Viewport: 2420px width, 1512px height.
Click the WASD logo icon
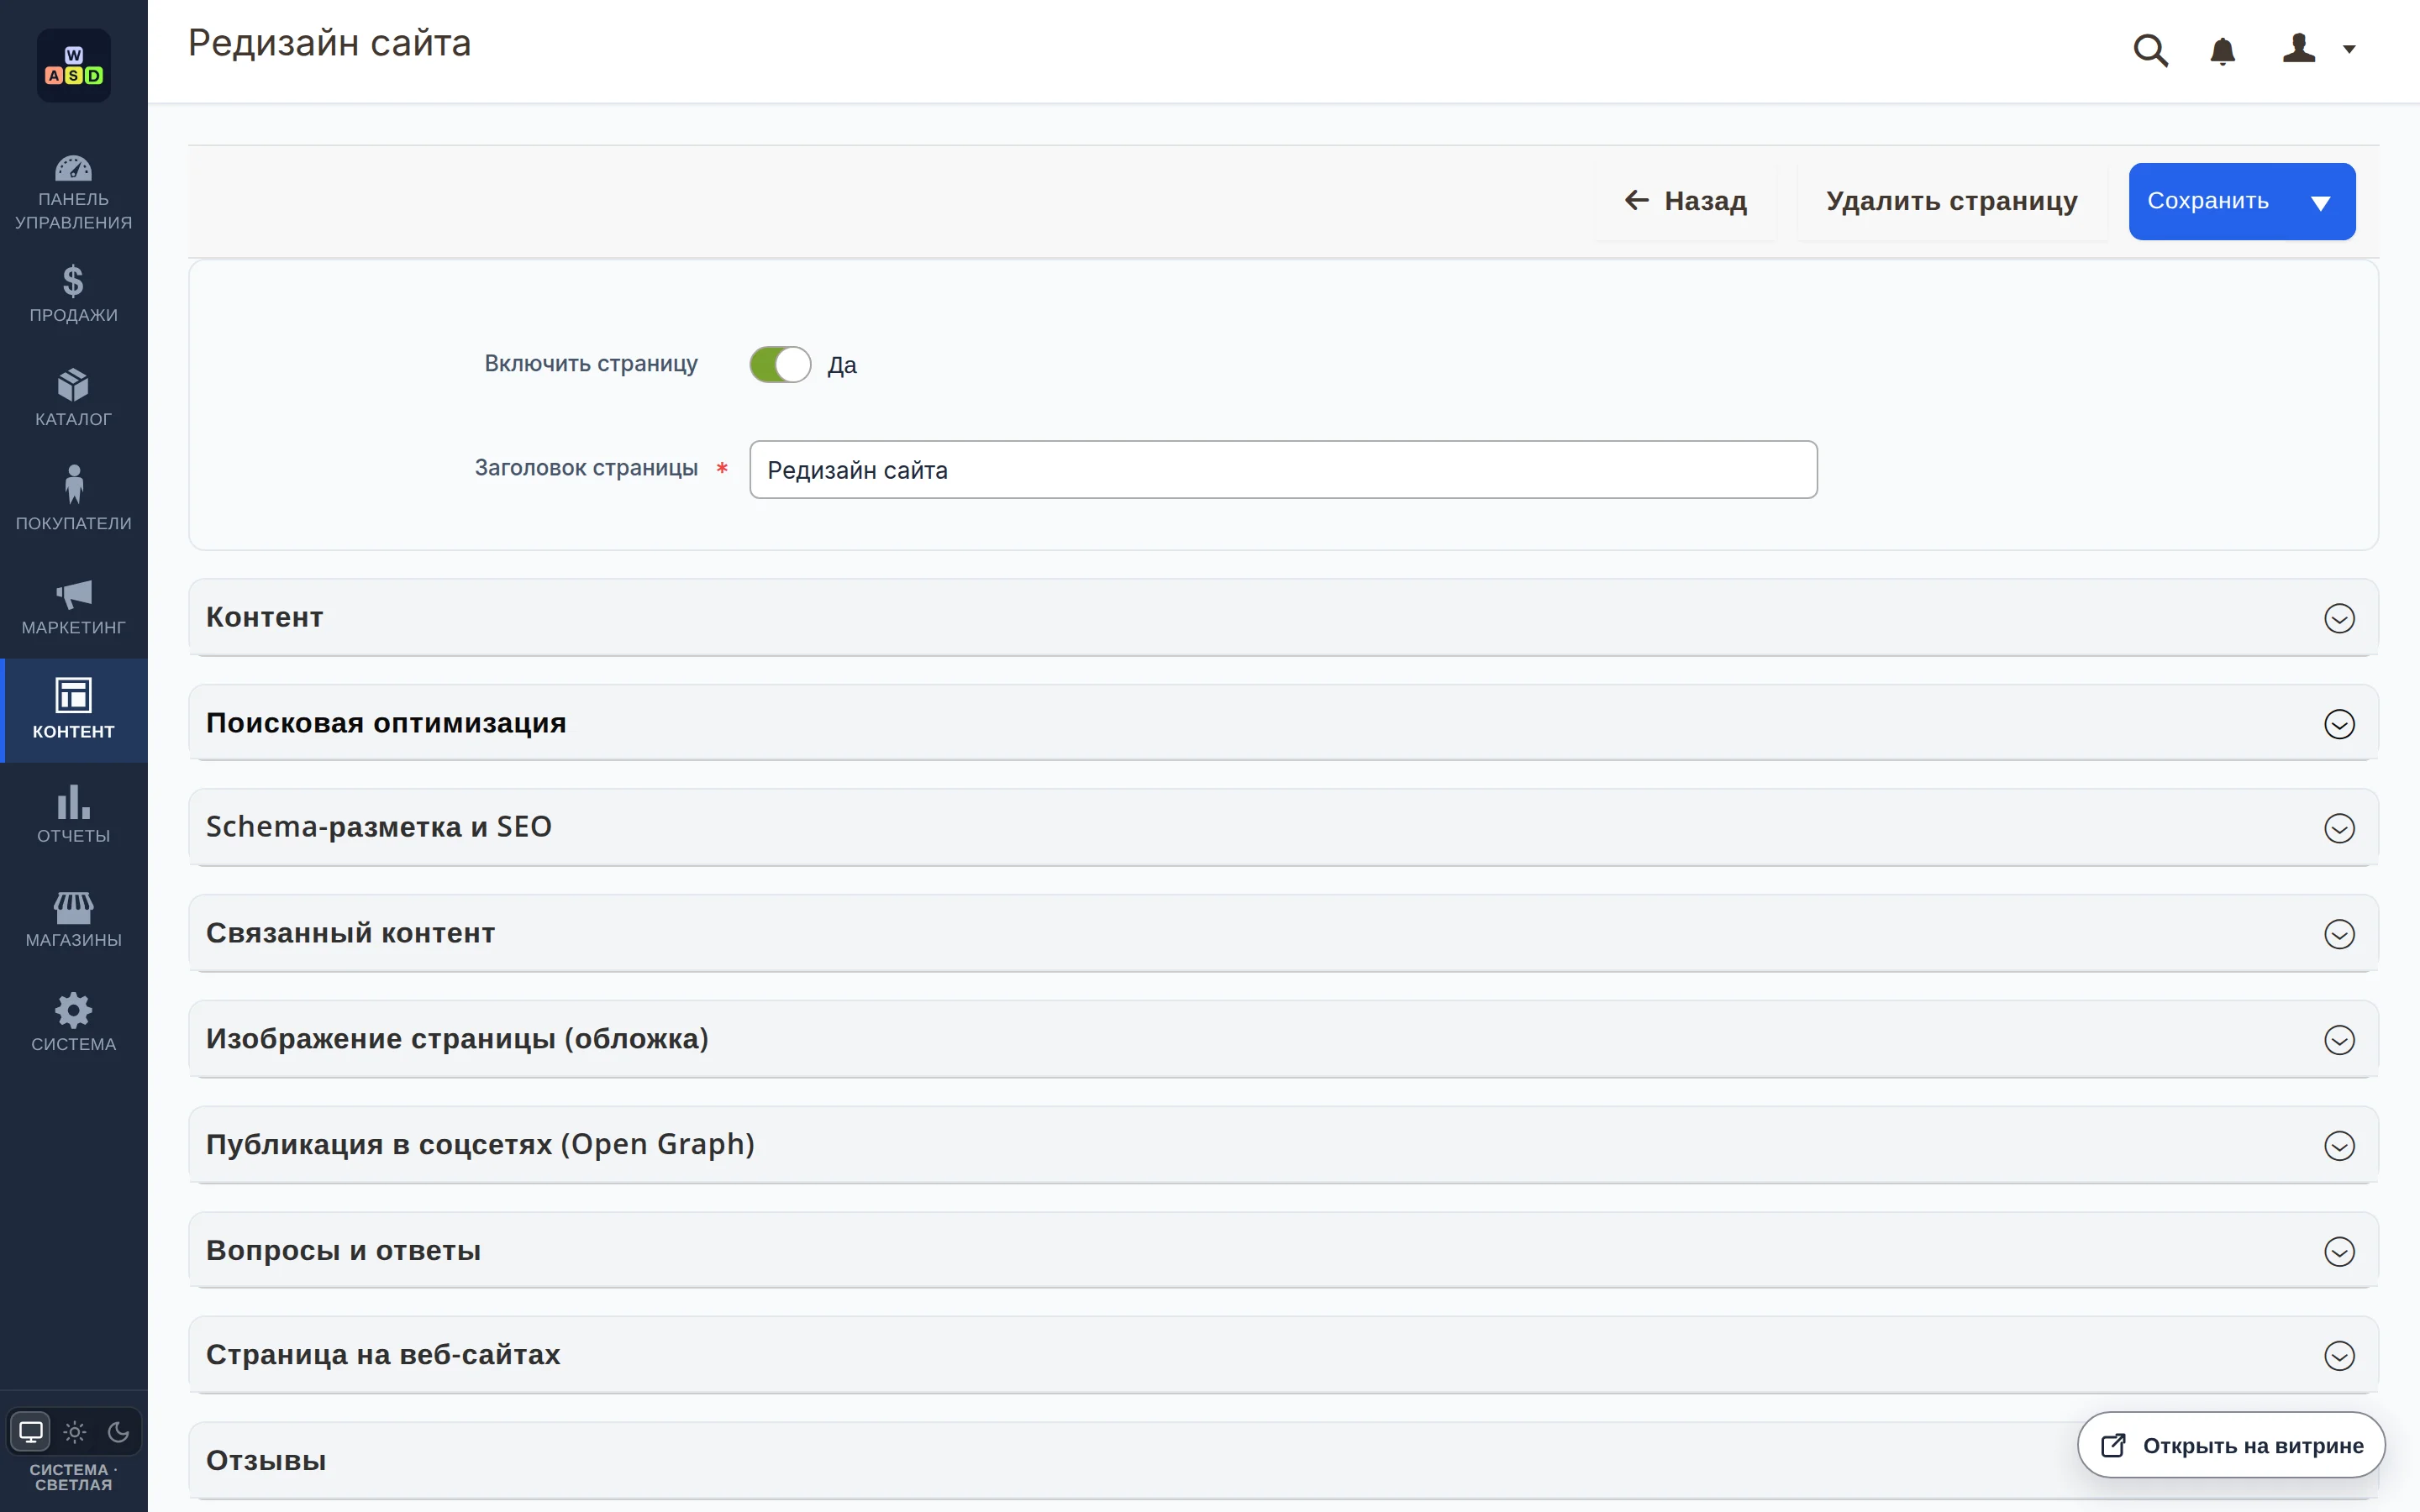[74, 65]
